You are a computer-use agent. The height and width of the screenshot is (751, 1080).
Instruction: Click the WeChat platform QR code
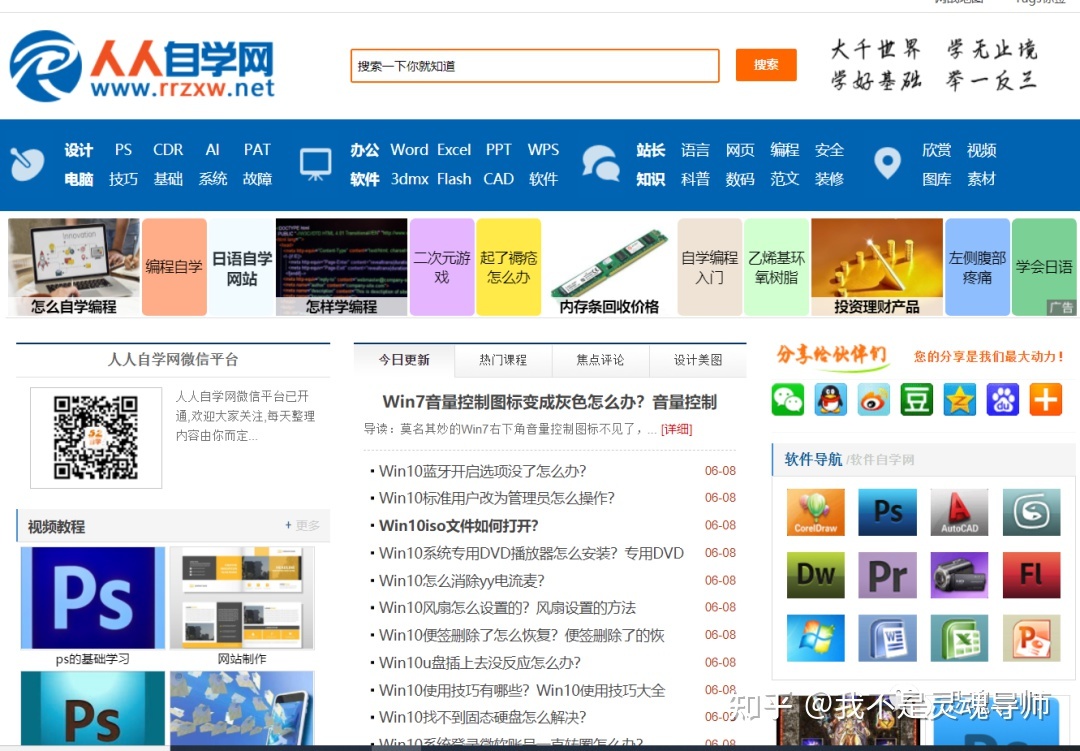96,438
